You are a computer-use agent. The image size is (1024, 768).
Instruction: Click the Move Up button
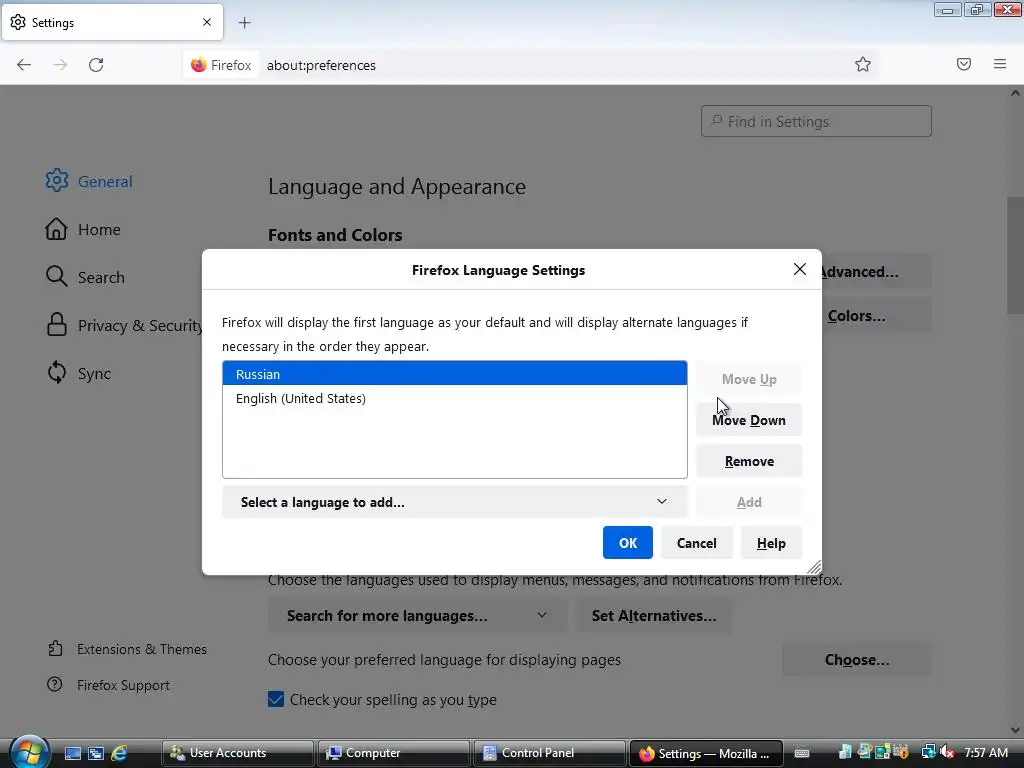[749, 379]
